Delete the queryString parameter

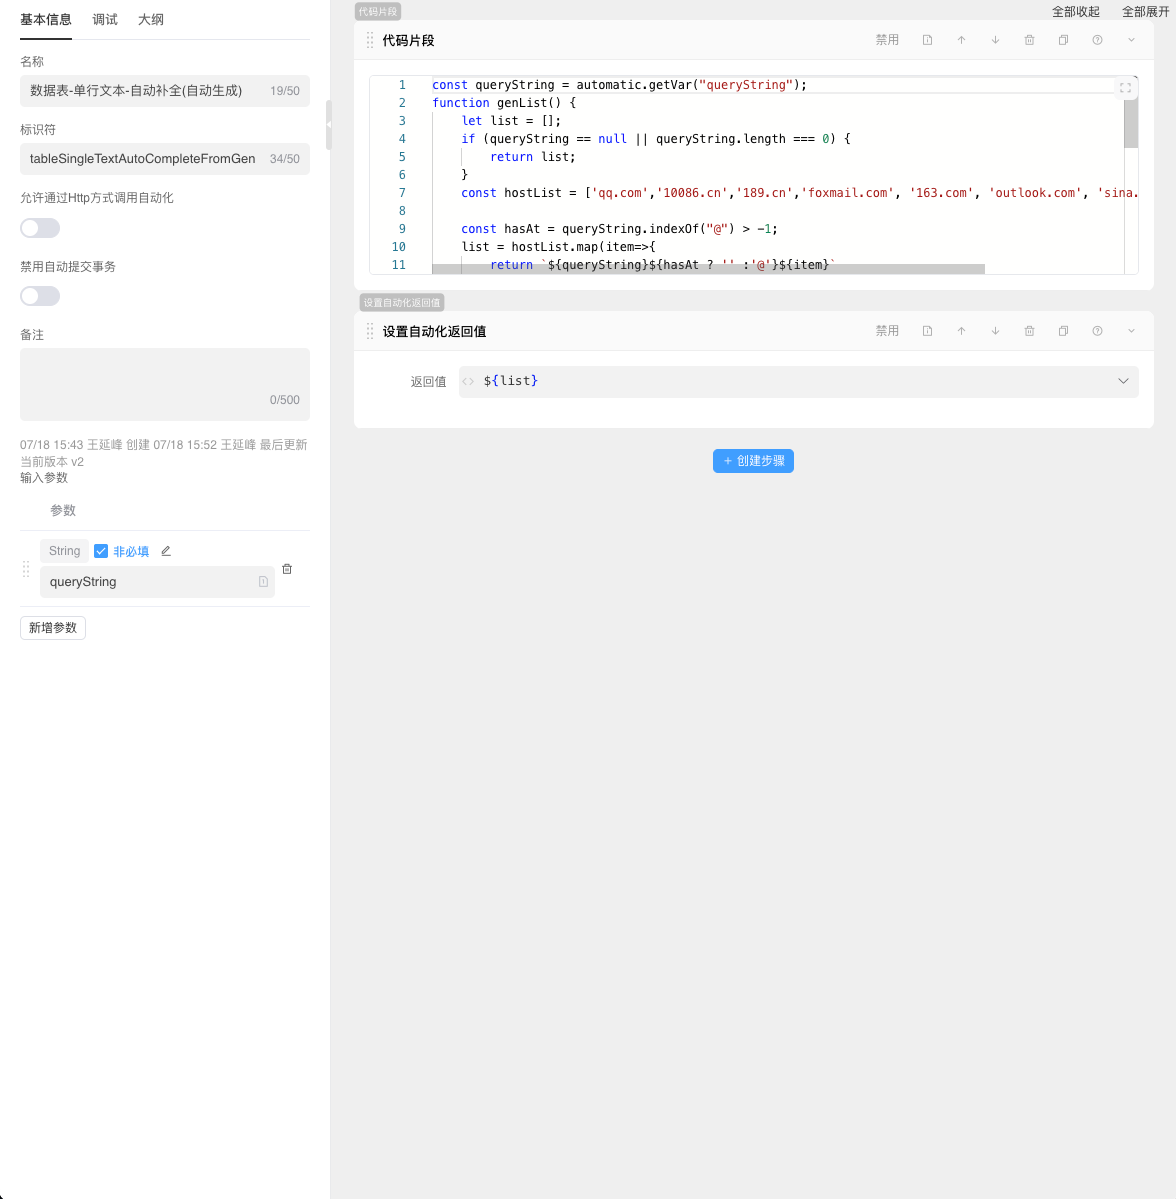point(287,569)
